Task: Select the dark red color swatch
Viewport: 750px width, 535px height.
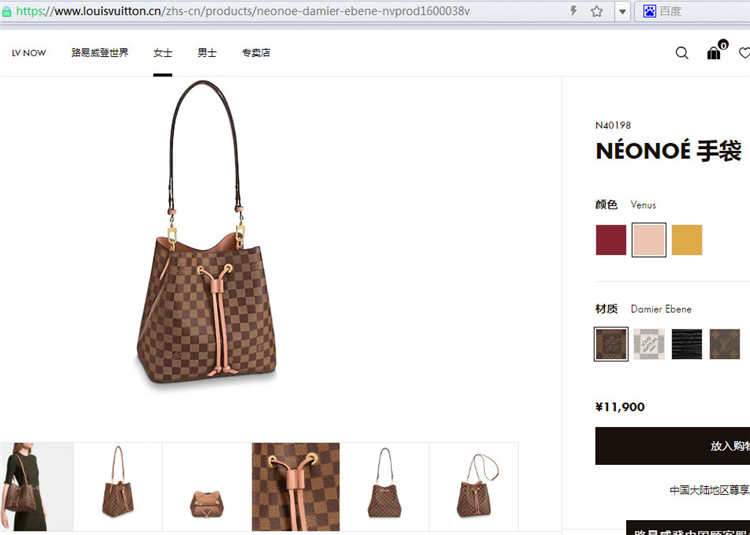Action: tap(611, 240)
